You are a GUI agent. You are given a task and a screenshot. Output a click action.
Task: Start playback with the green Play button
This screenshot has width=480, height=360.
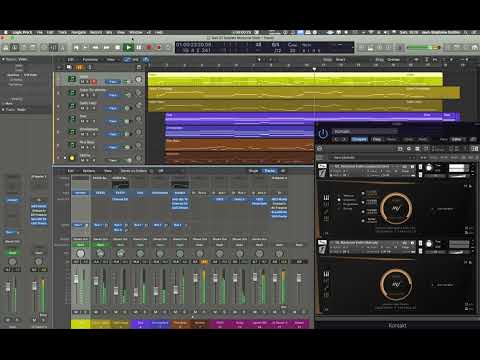pos(128,47)
